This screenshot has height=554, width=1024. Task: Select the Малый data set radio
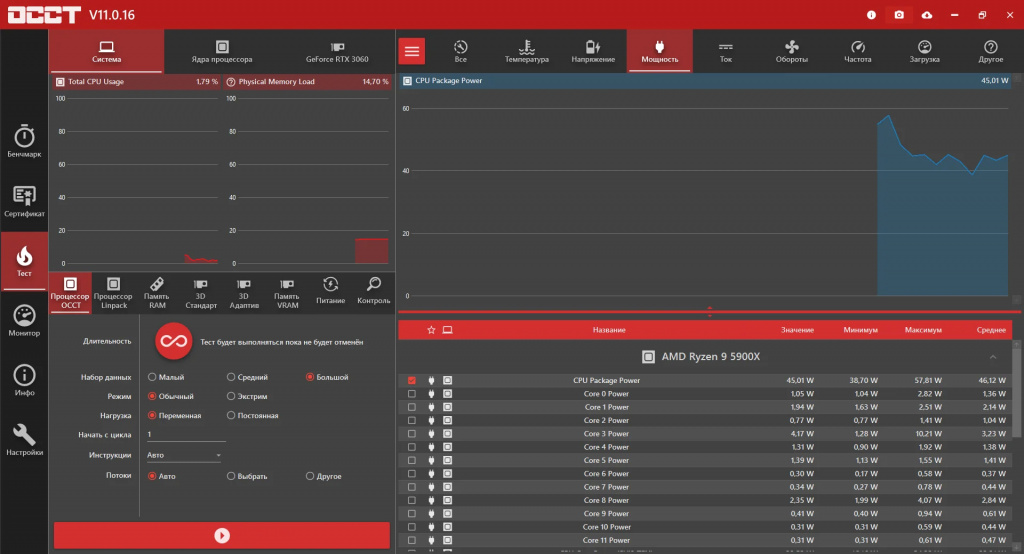[152, 377]
